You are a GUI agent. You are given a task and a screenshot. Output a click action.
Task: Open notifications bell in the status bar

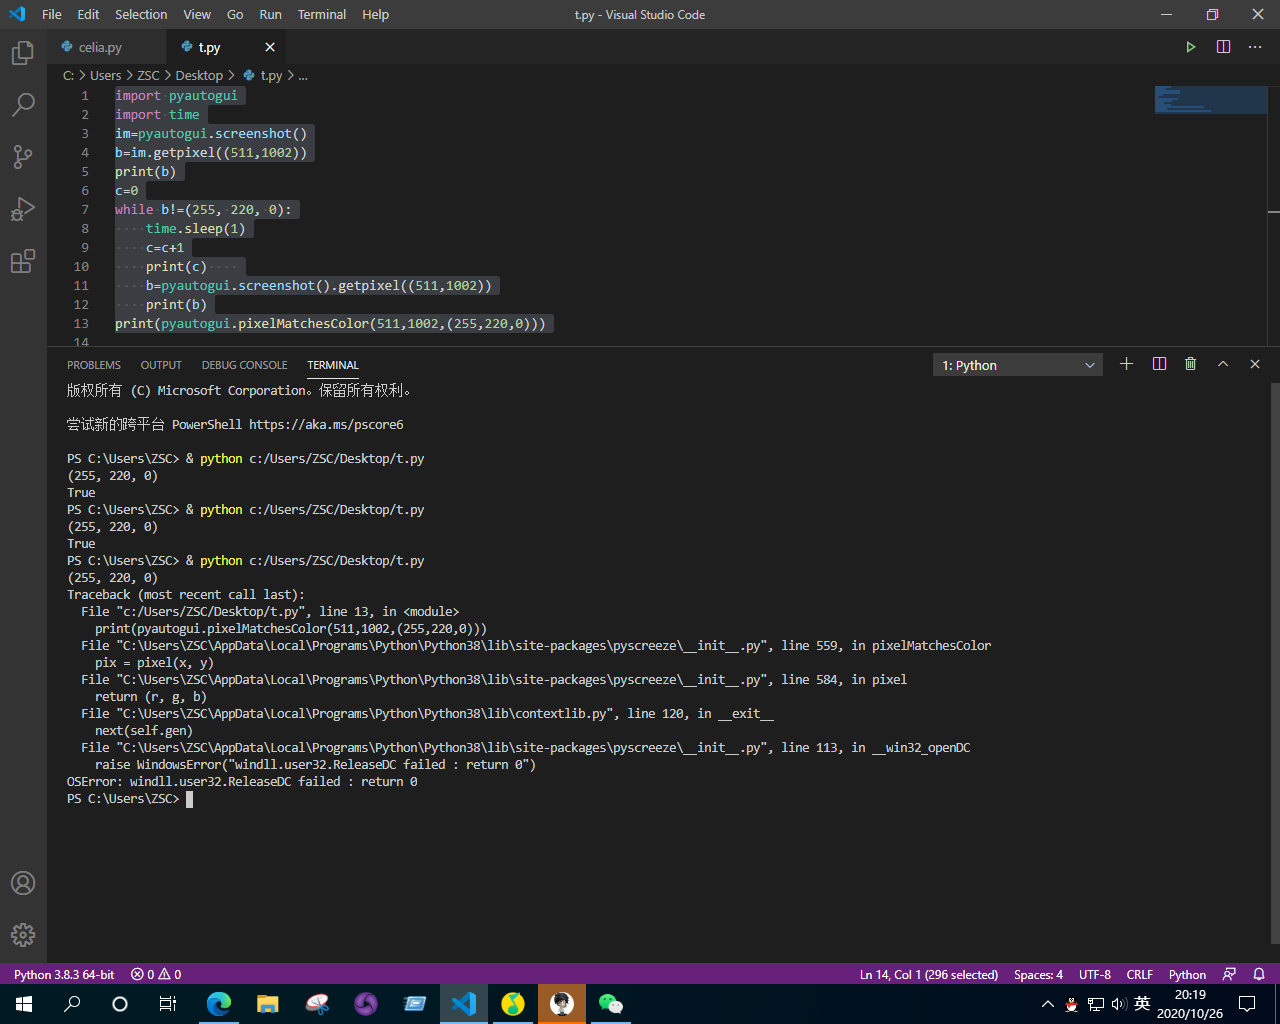(1259, 974)
